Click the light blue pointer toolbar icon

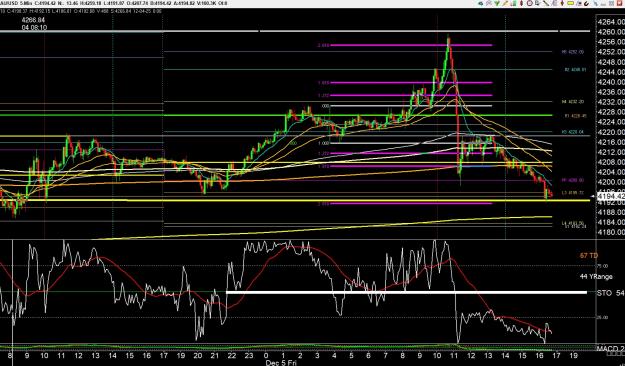pos(596,4)
